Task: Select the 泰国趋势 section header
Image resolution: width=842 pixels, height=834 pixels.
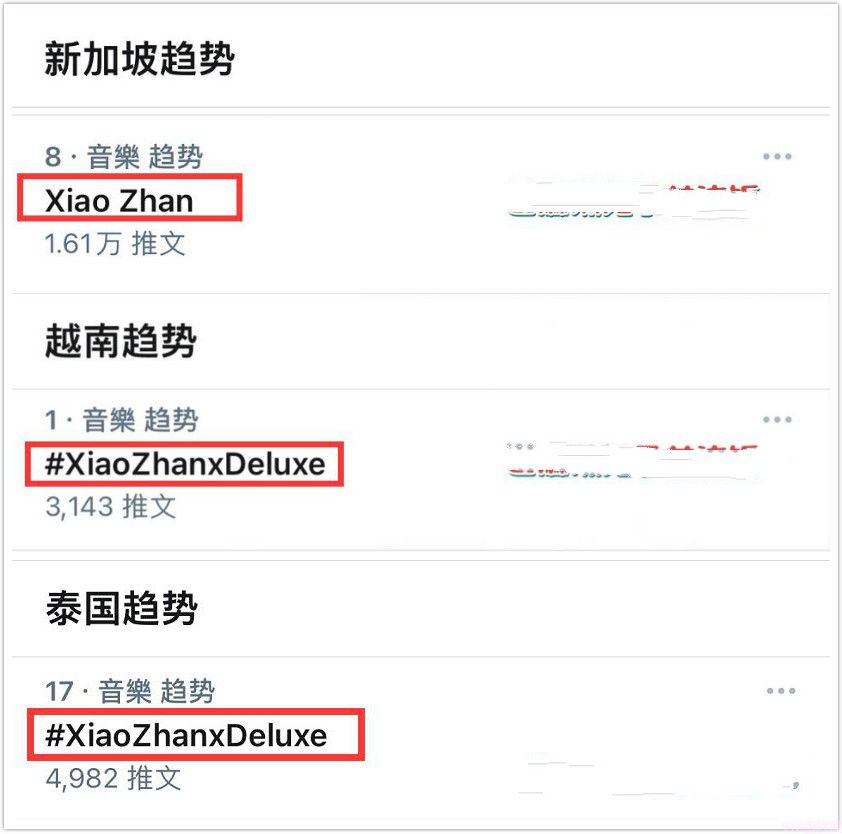Action: pos(121,608)
